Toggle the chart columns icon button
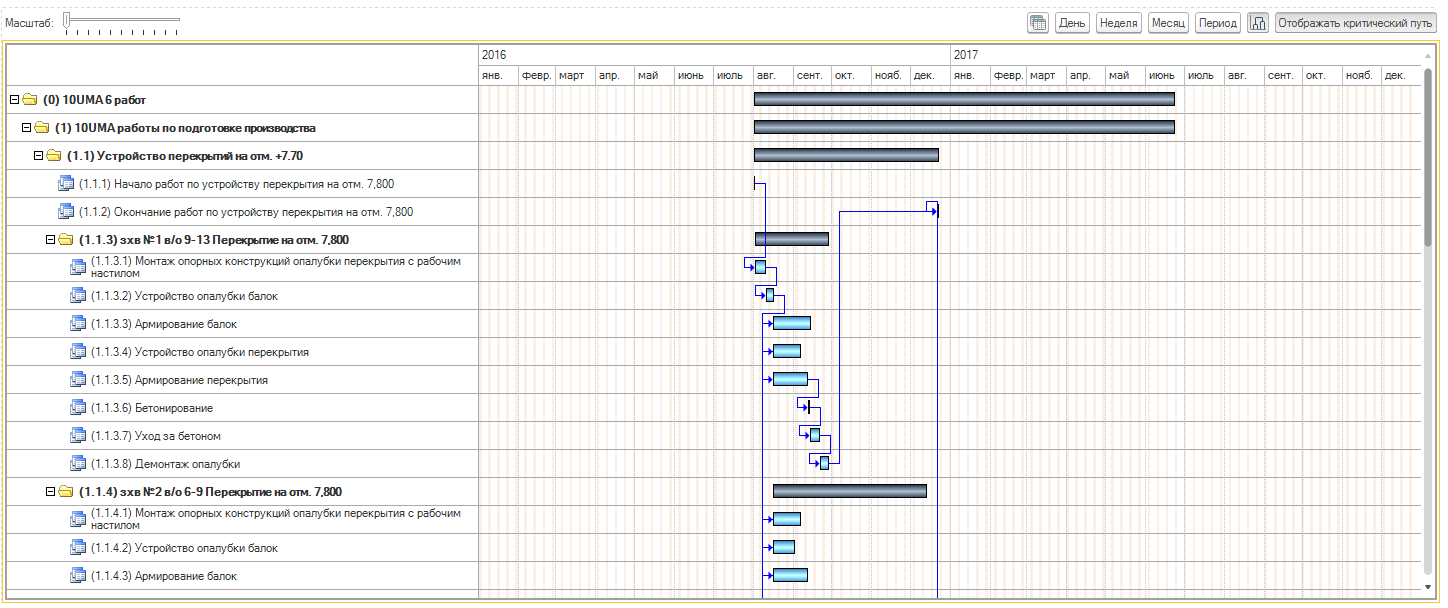The image size is (1448, 608). (x=1258, y=23)
